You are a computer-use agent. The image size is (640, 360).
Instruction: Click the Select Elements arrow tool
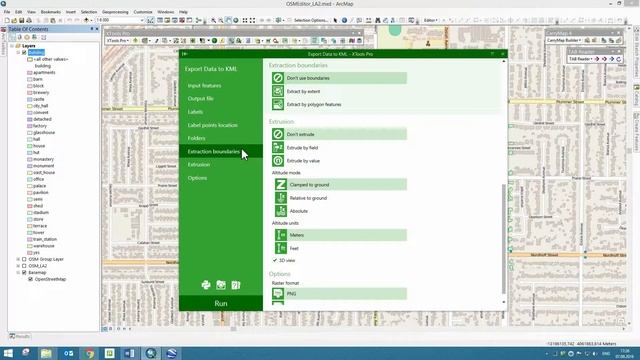coord(336,20)
